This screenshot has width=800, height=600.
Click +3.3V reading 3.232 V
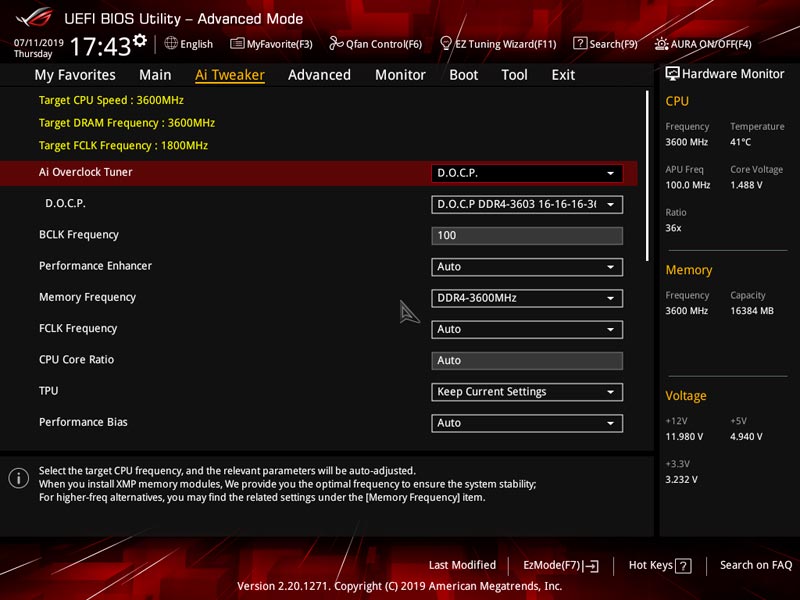click(x=682, y=480)
